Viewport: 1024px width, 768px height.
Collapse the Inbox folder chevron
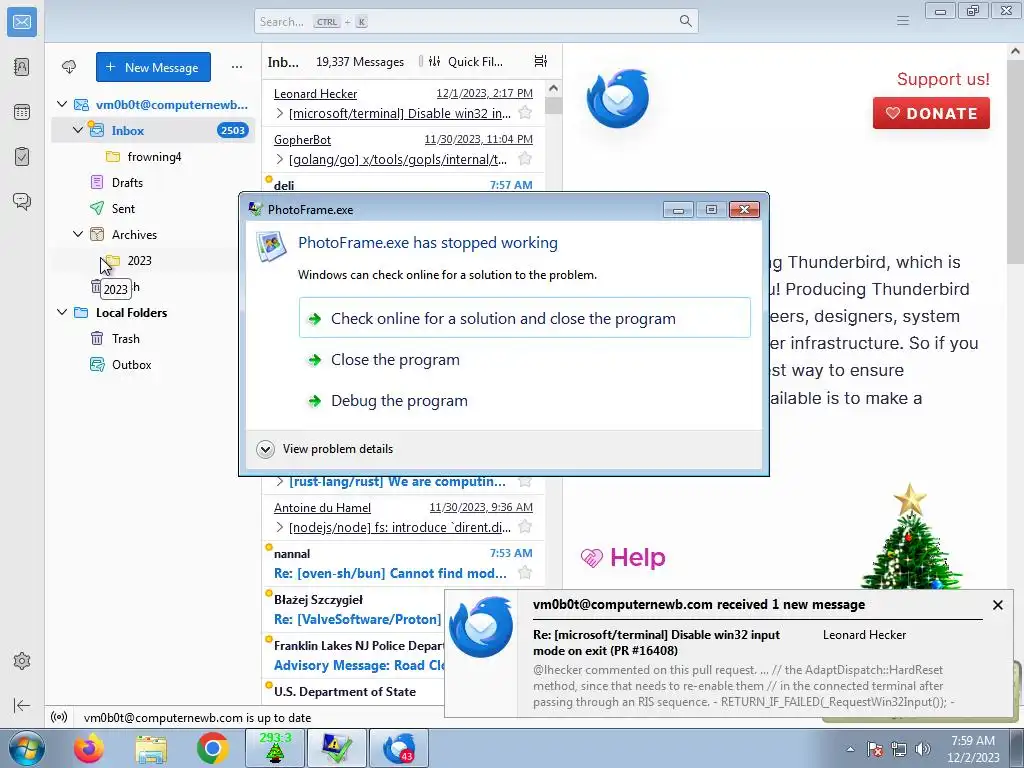point(78,130)
